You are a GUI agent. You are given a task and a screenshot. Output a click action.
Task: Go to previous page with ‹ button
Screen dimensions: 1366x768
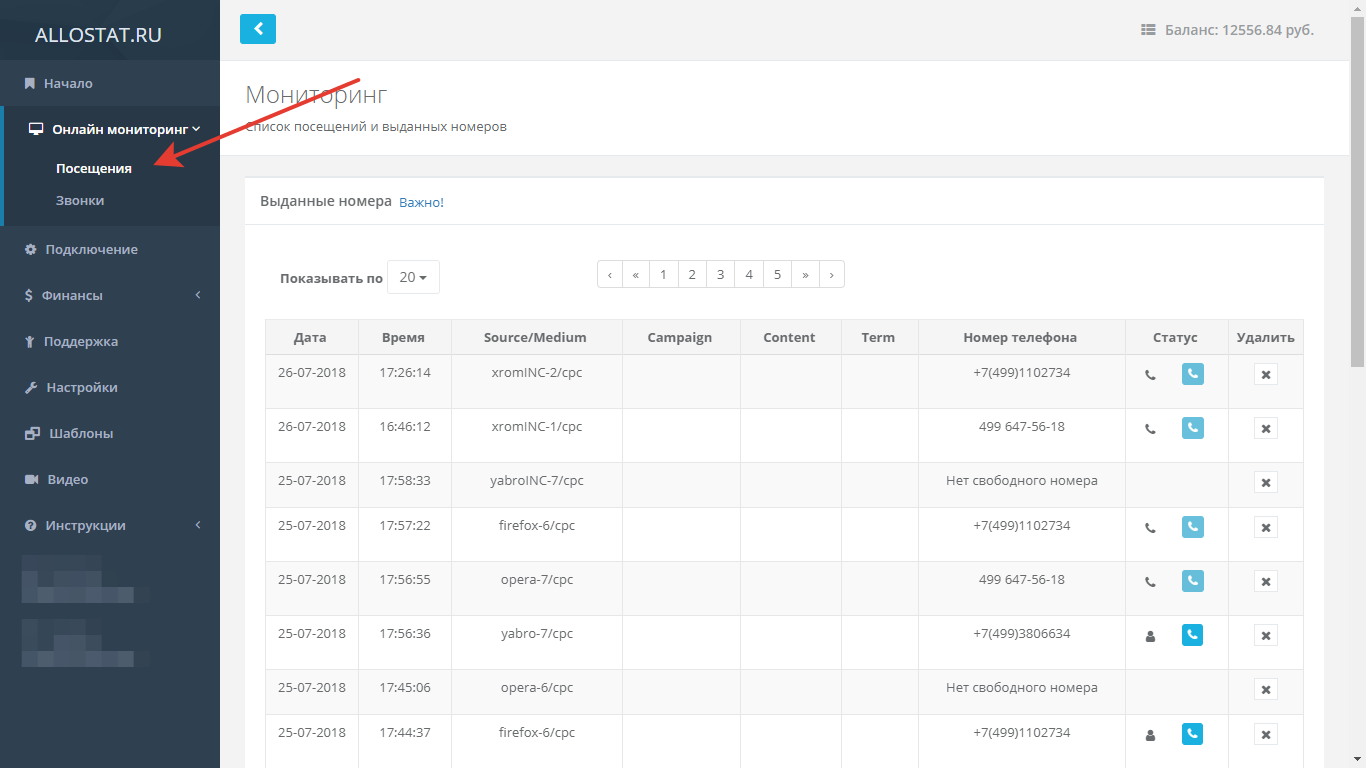pos(610,274)
